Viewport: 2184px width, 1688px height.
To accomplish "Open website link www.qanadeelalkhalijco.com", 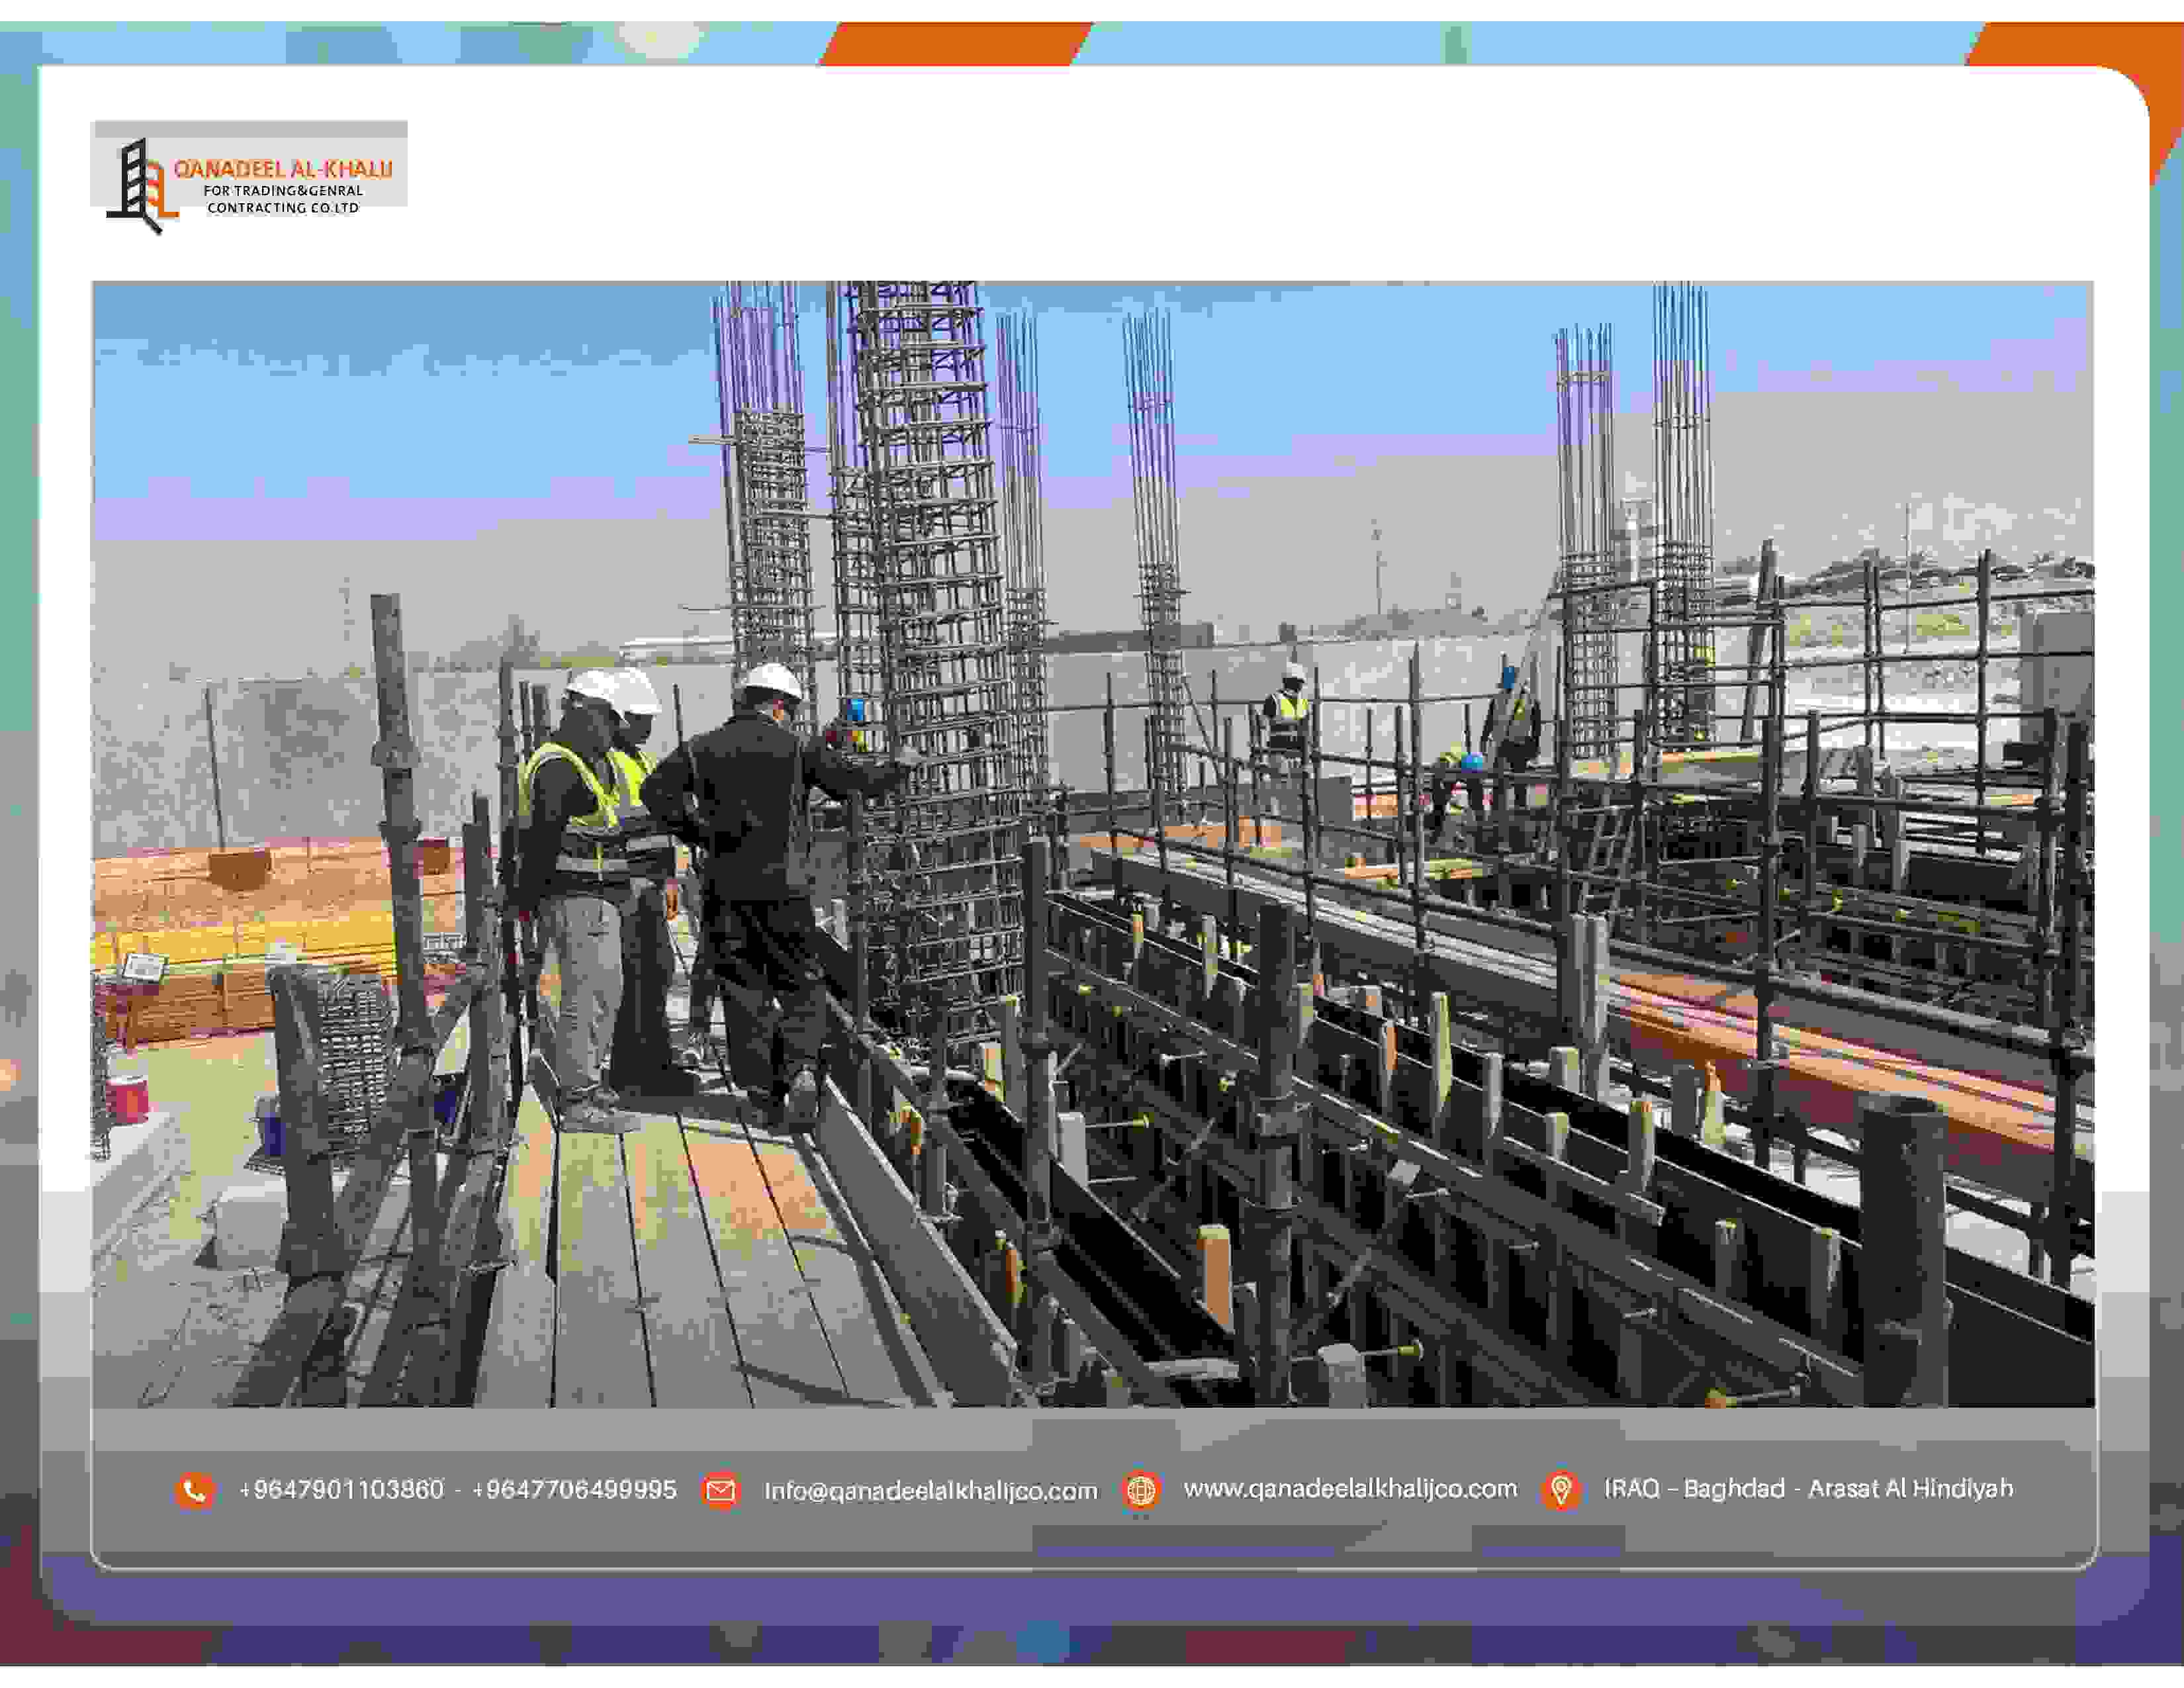I will point(1350,1489).
